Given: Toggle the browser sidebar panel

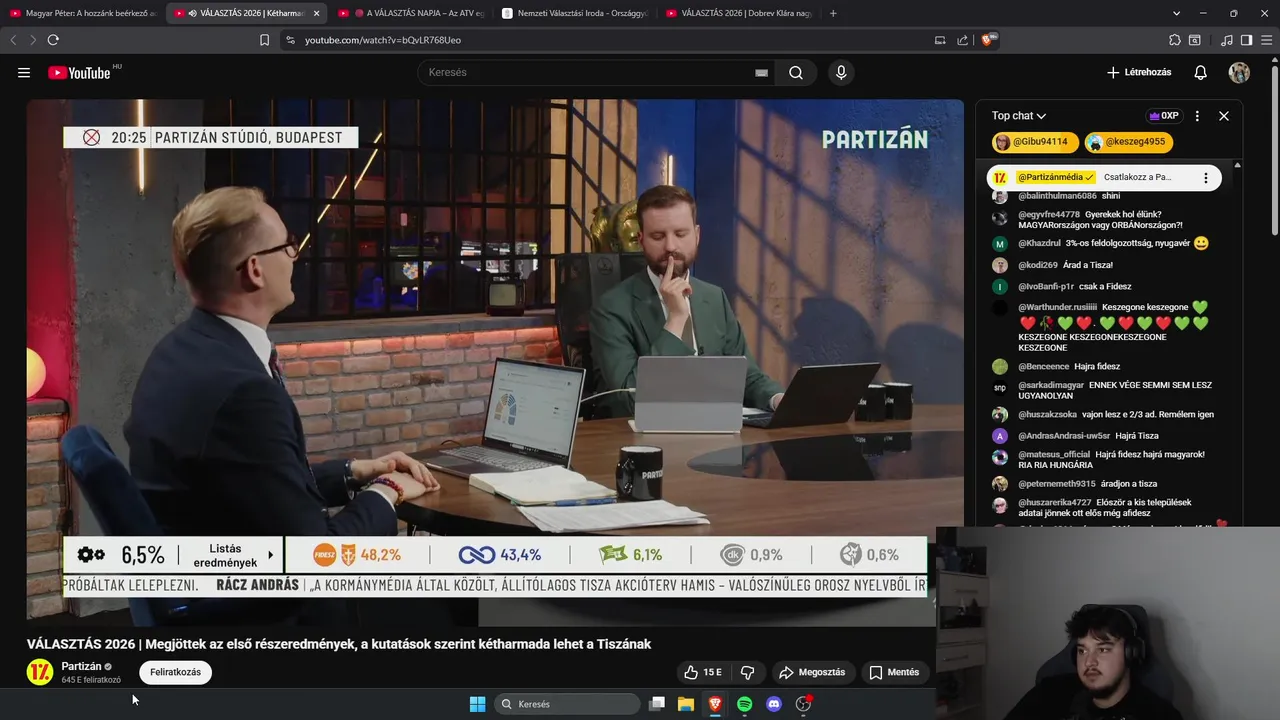Looking at the screenshot, I should tap(1246, 40).
